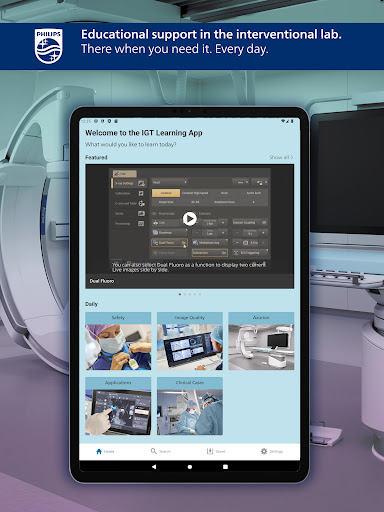The height and width of the screenshot is (512, 384).
Task: Open the Applications category tile
Action: (118, 406)
